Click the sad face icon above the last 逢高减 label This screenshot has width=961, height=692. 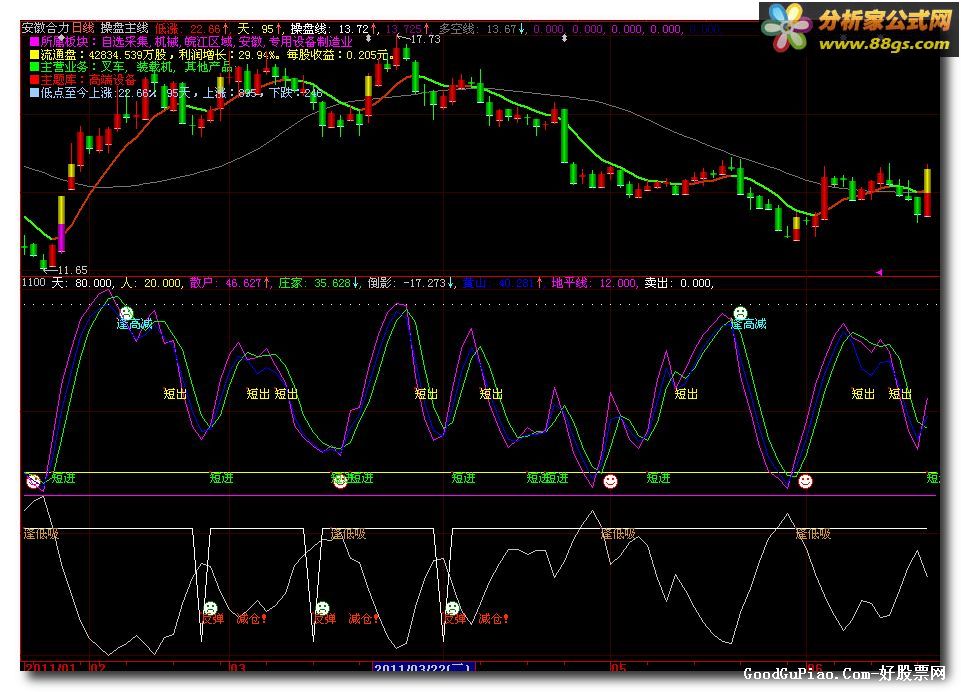click(740, 313)
